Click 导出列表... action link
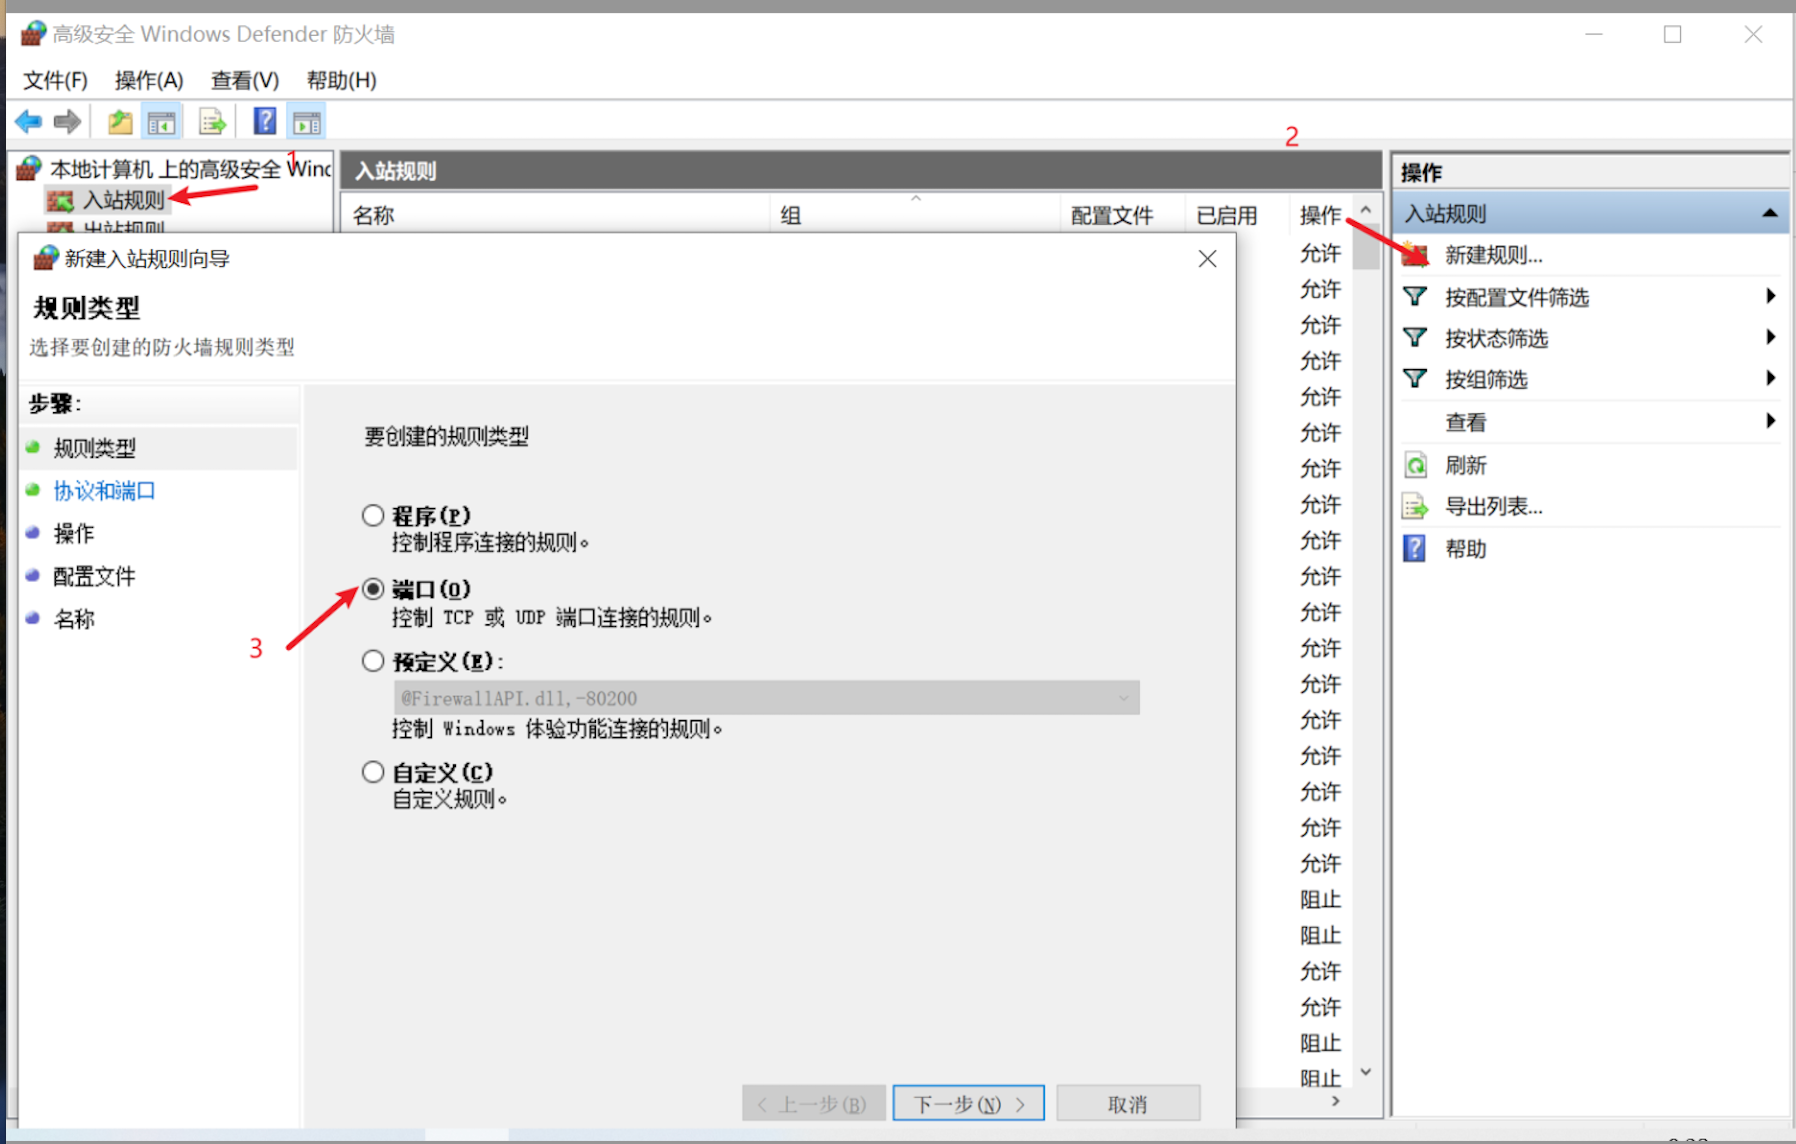The width and height of the screenshot is (1796, 1144). click(x=1493, y=507)
